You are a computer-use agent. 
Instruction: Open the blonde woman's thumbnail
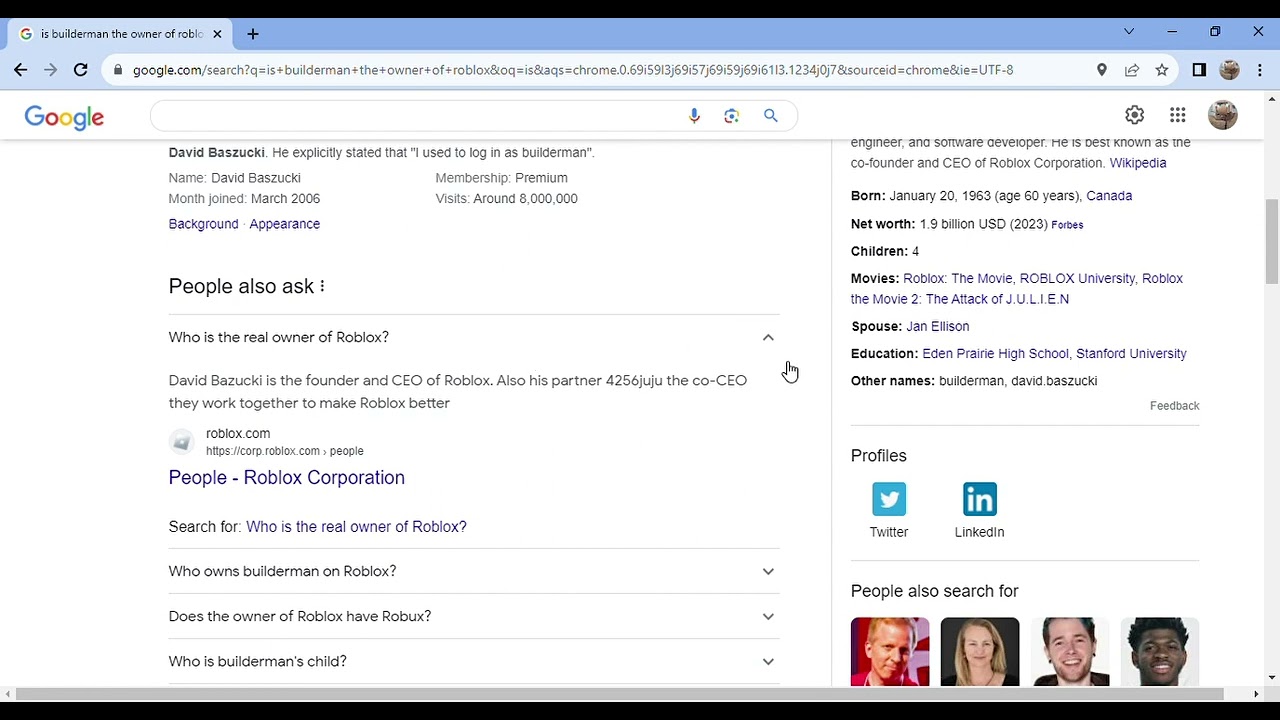[x=980, y=652]
